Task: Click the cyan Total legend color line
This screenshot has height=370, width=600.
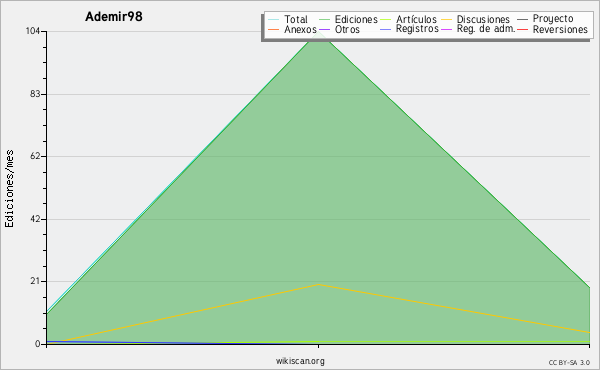Action: pos(273,19)
